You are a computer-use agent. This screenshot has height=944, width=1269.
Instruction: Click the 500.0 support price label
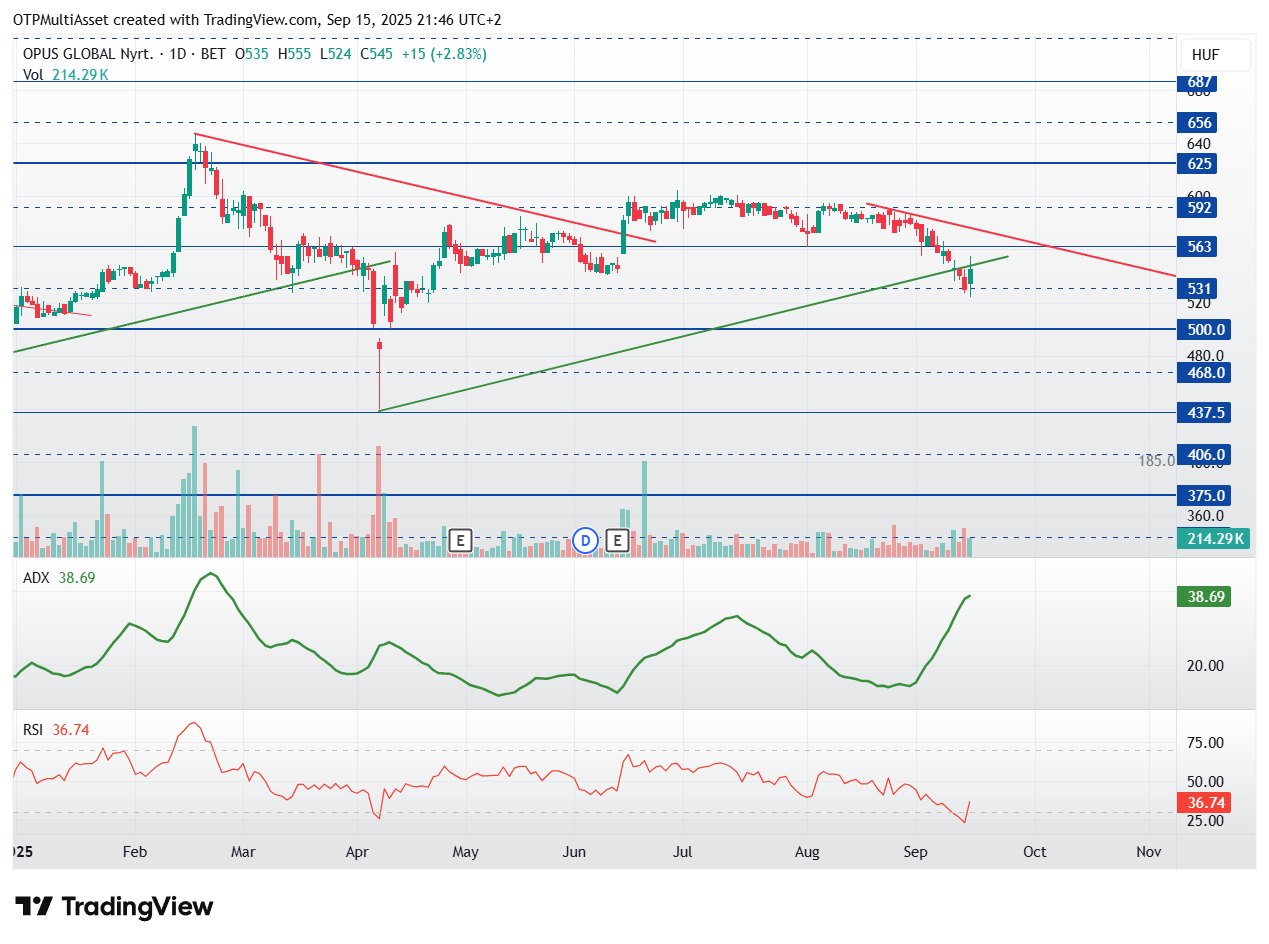pos(1203,329)
